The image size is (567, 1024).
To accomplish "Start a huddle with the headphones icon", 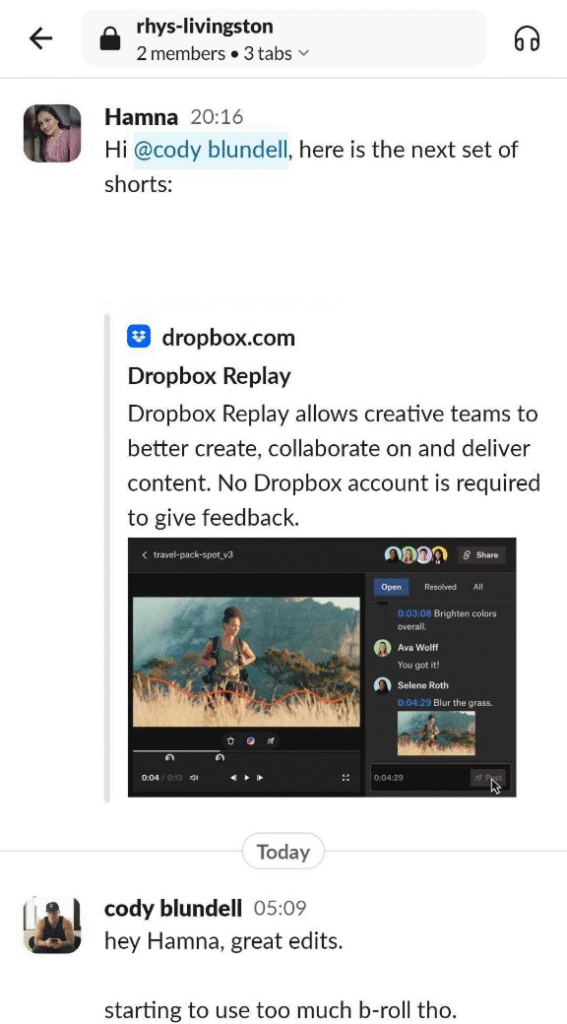I will pos(526,39).
